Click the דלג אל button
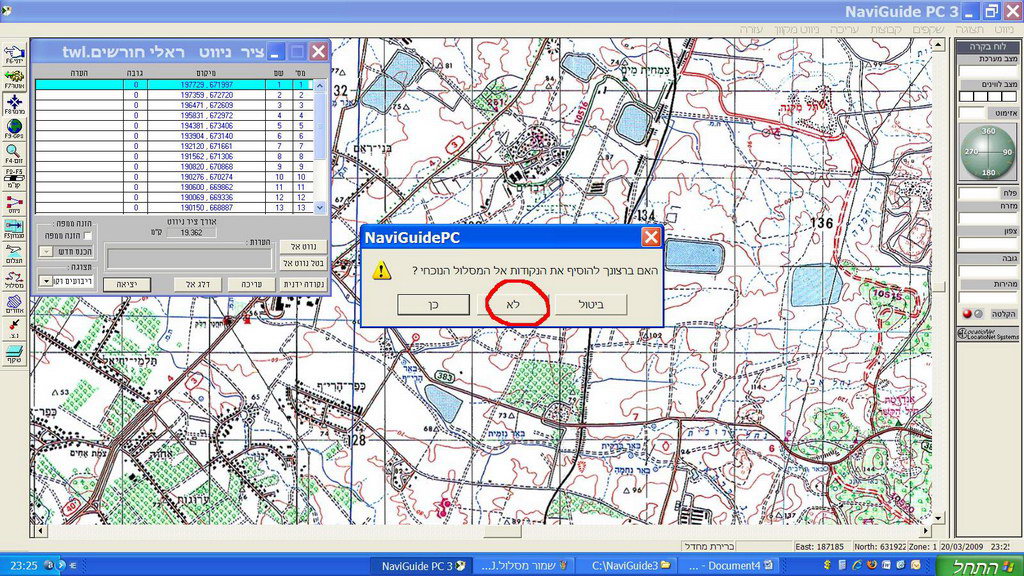1024x576 pixels. [197, 284]
